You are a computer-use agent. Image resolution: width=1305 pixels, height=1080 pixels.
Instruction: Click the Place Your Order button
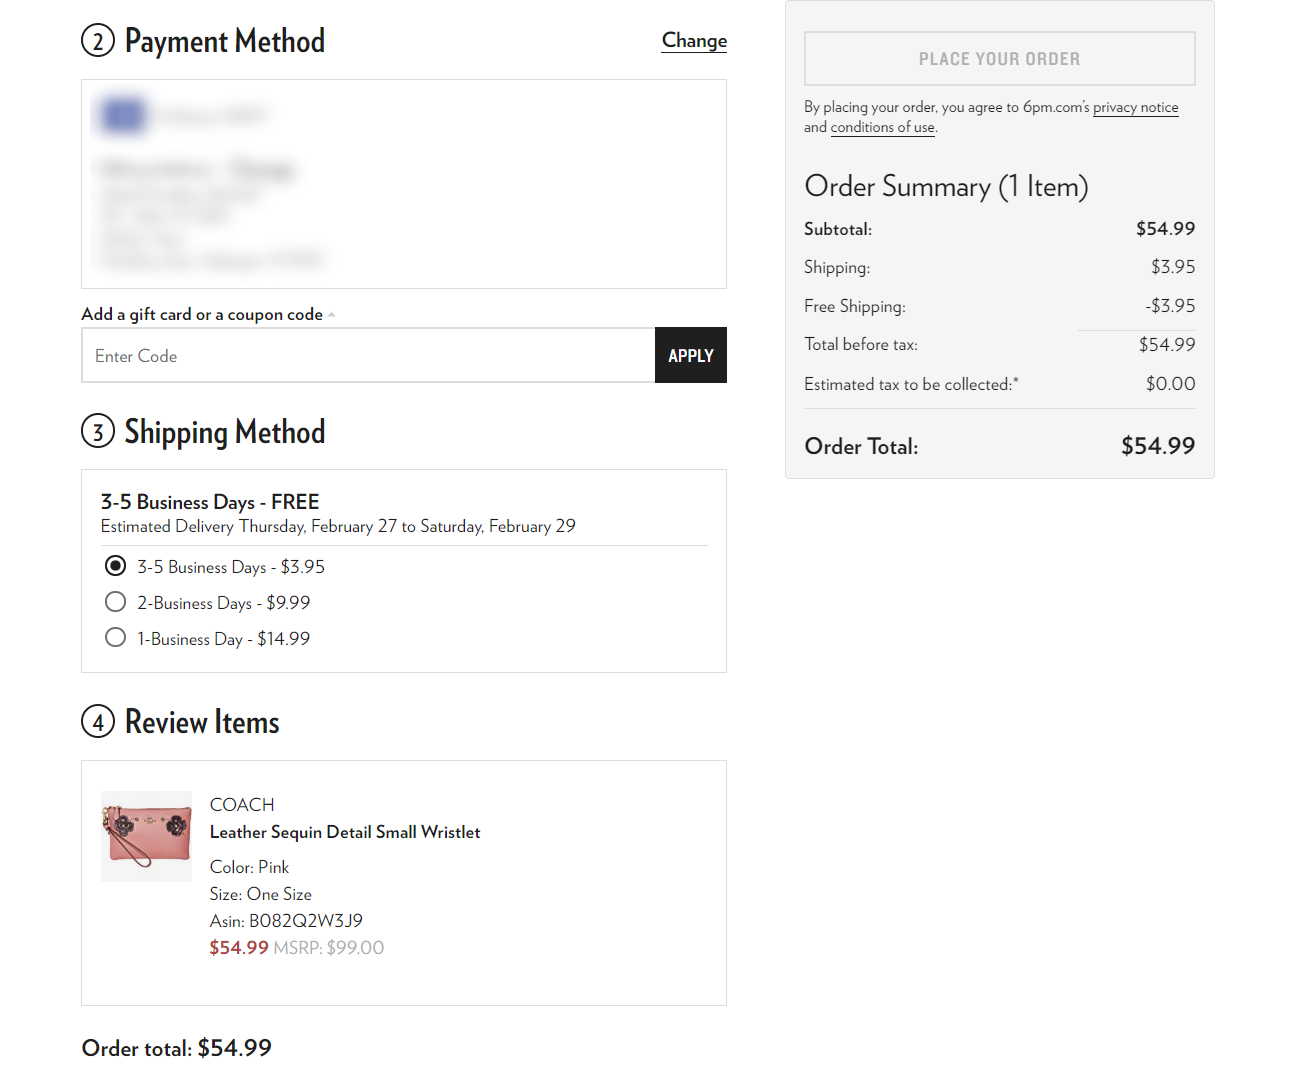1000,59
